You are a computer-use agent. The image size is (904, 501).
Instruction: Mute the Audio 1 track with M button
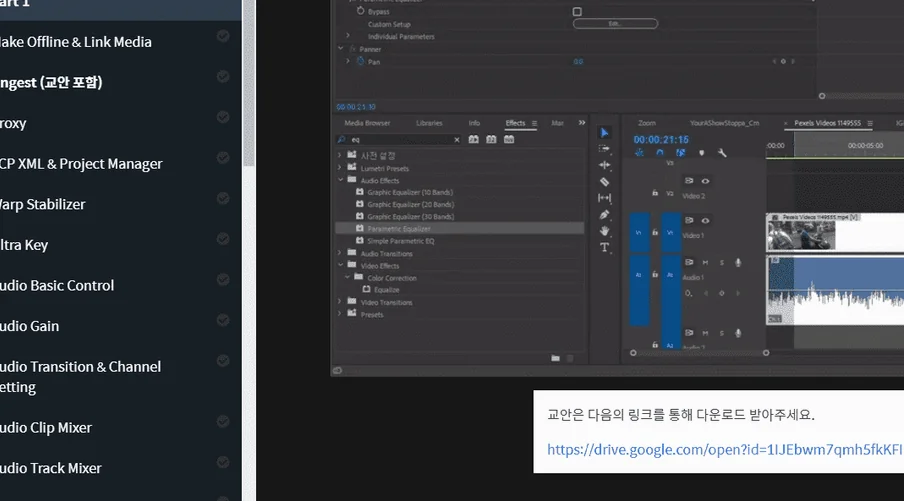[706, 262]
